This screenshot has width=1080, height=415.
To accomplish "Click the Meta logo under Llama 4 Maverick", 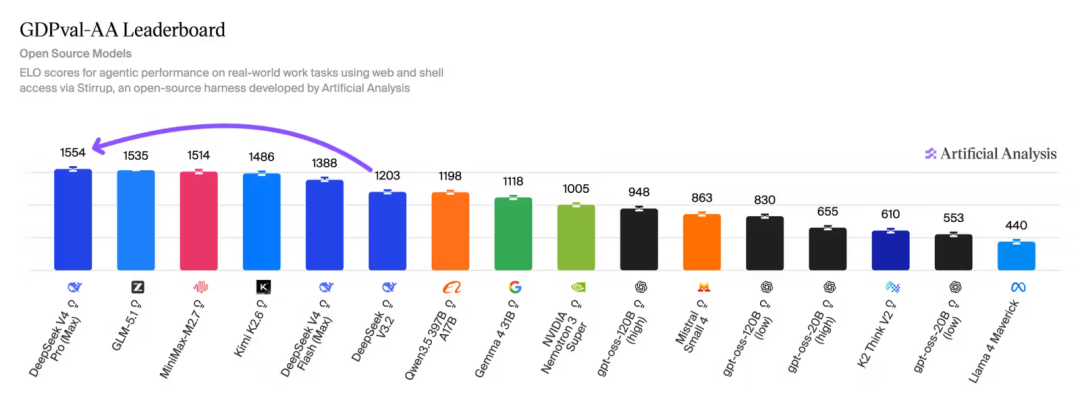I will tap(1018, 287).
